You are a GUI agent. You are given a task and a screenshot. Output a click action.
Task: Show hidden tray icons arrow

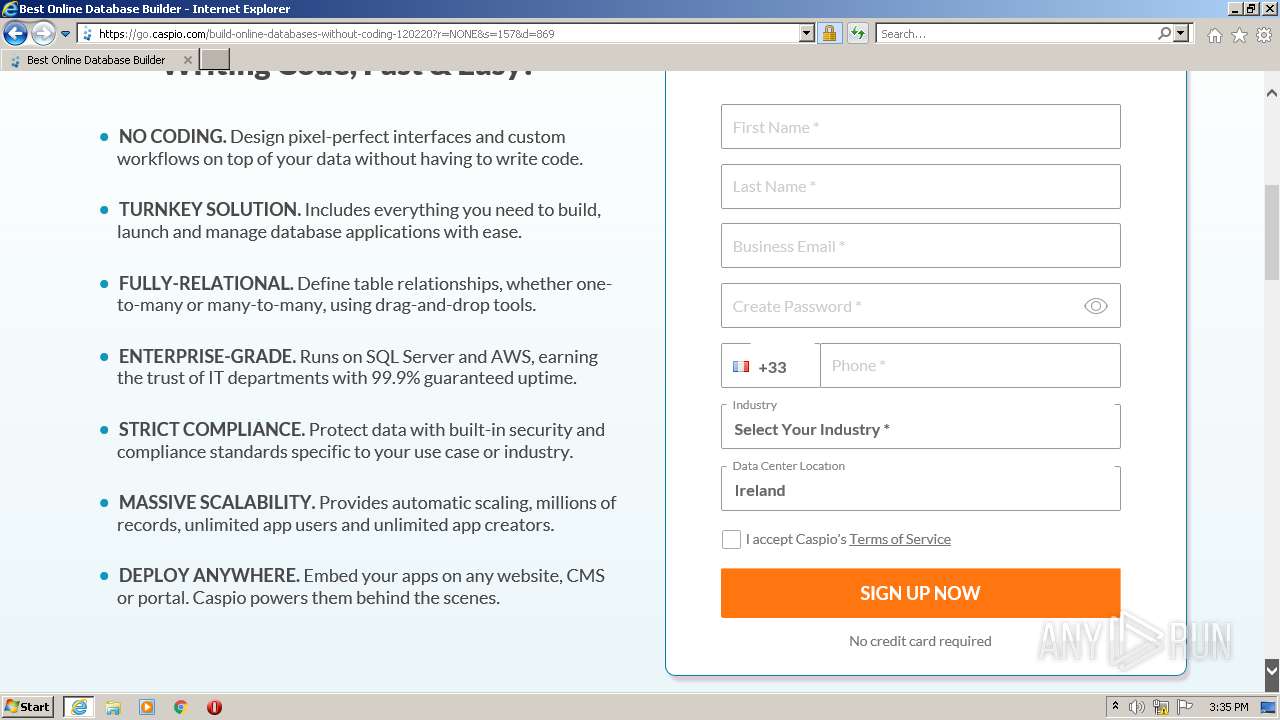(1115, 707)
